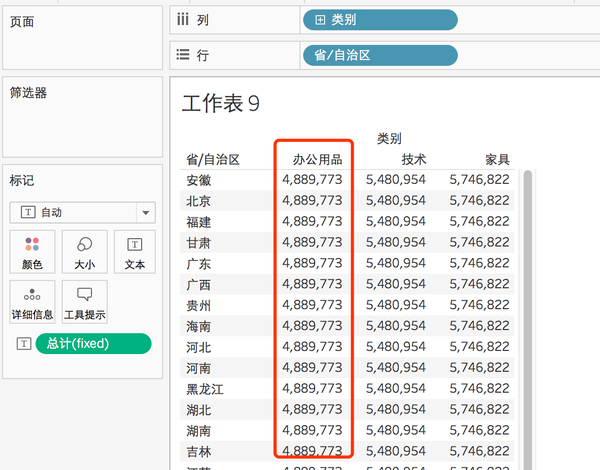Viewport: 600px width, 470px height.
Task: Expand the 类别 pill plus icon
Action: point(320,20)
